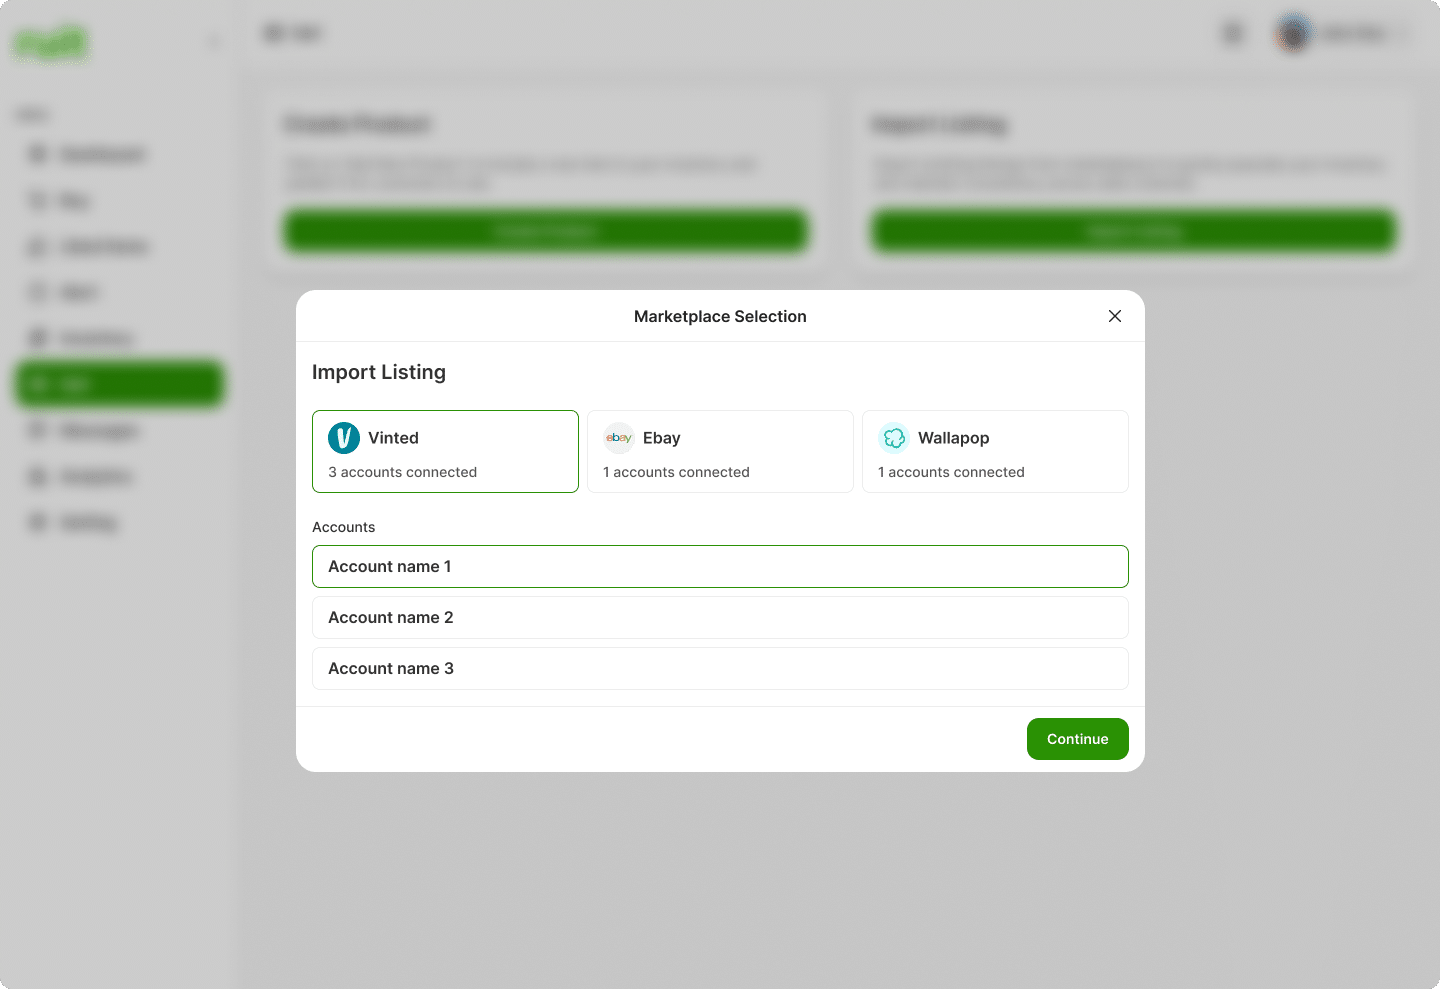Image resolution: width=1440 pixels, height=989 pixels.
Task: Select Account name 1
Action: [720, 566]
